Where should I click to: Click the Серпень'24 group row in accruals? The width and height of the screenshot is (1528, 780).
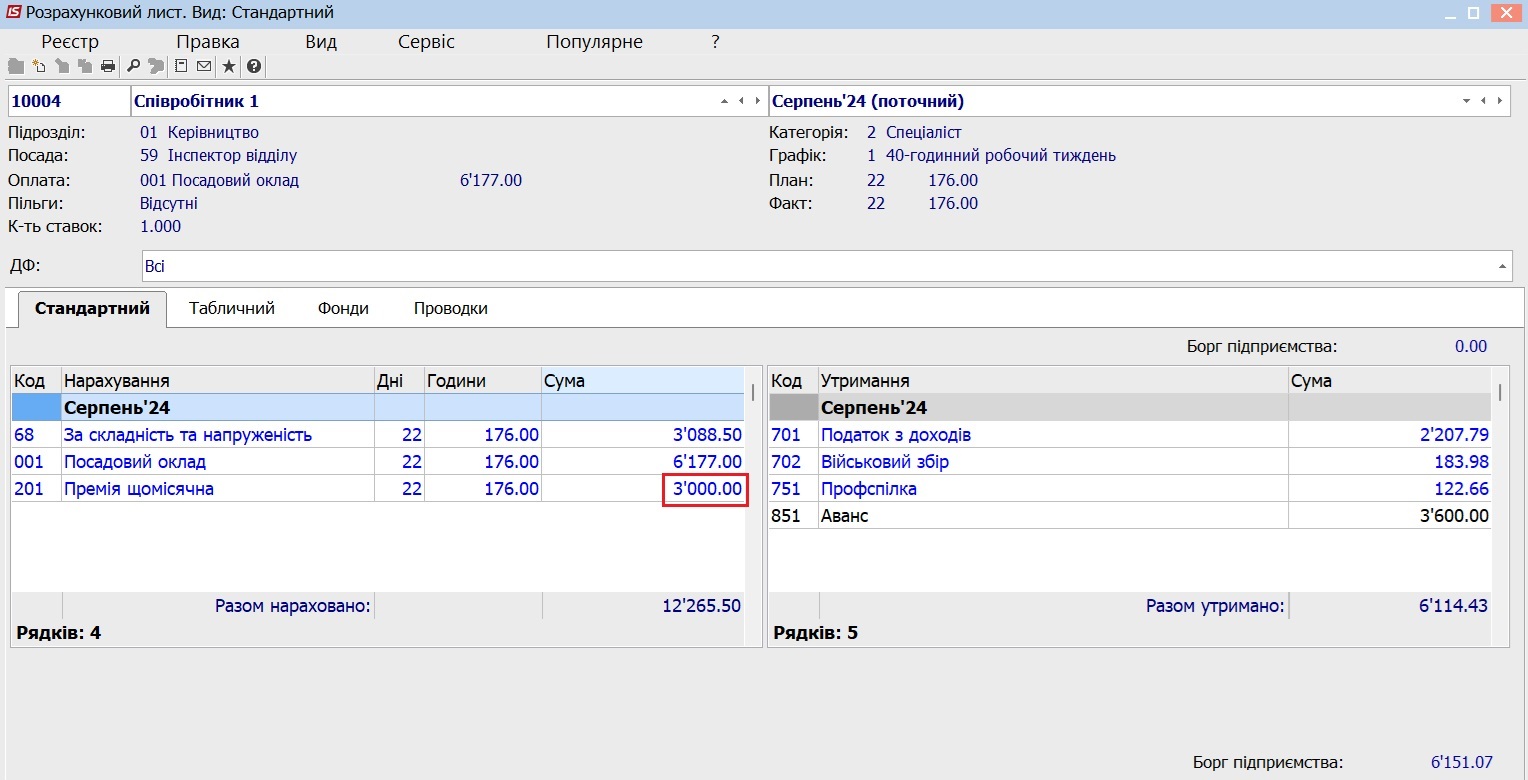[378, 408]
